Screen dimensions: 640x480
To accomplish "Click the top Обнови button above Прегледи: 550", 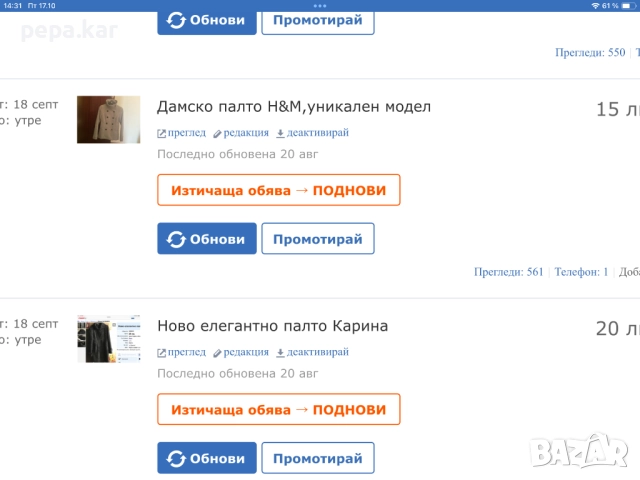I will (x=207, y=21).
